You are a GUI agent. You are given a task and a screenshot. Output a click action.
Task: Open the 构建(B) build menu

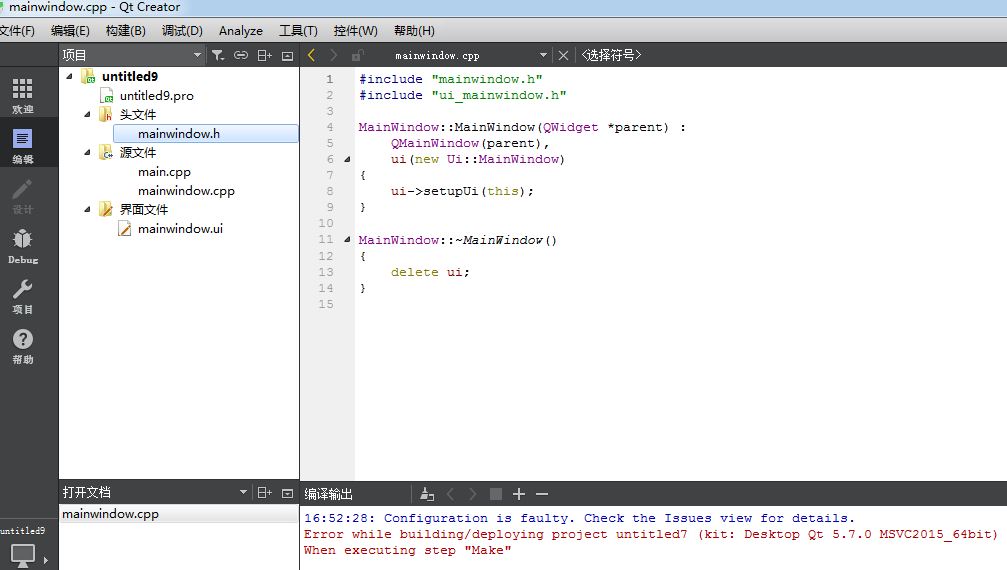(x=125, y=31)
